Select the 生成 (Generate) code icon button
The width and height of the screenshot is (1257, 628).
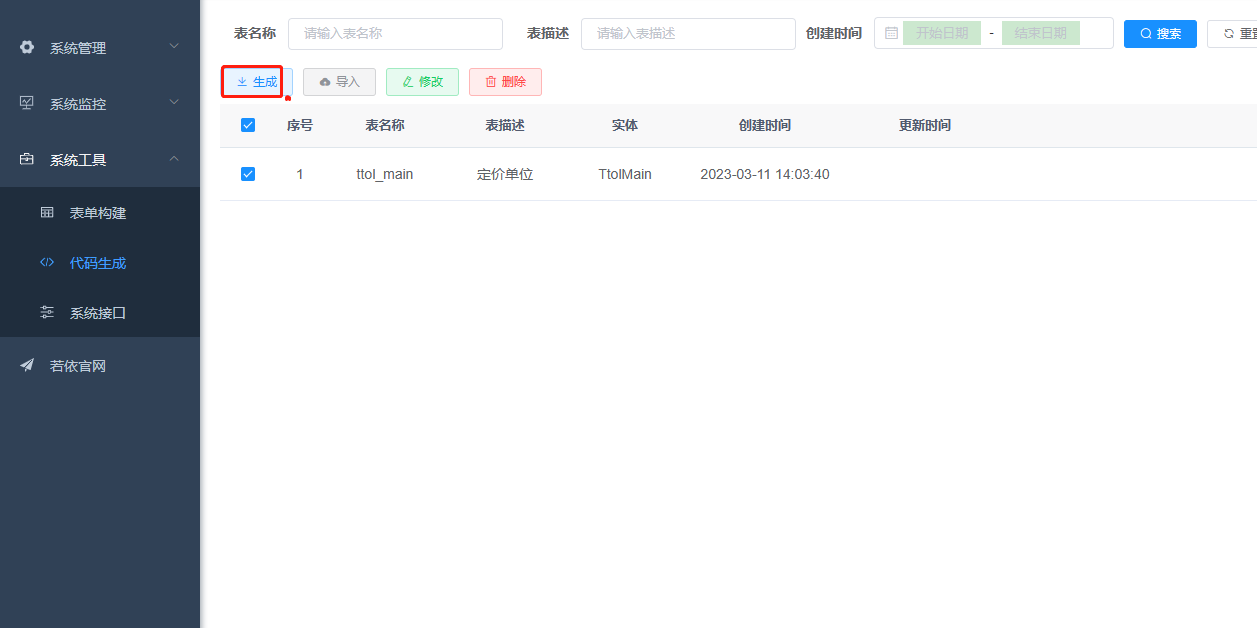(x=252, y=81)
